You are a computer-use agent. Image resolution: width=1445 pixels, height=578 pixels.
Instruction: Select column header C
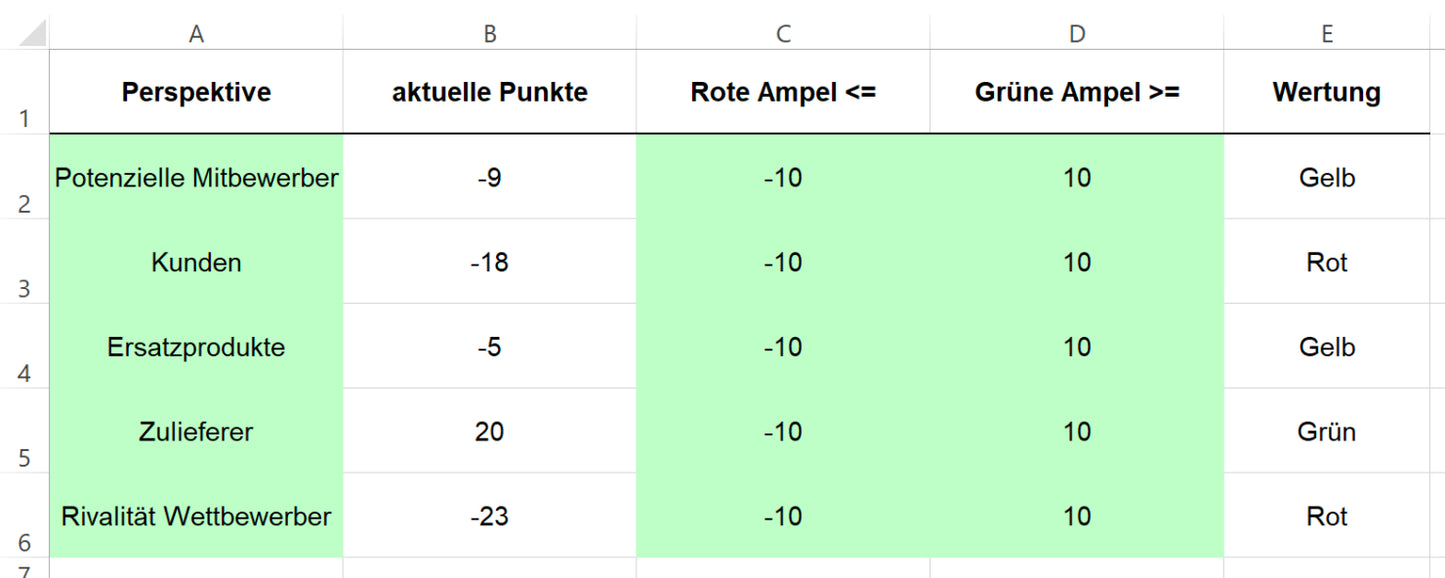point(782,32)
